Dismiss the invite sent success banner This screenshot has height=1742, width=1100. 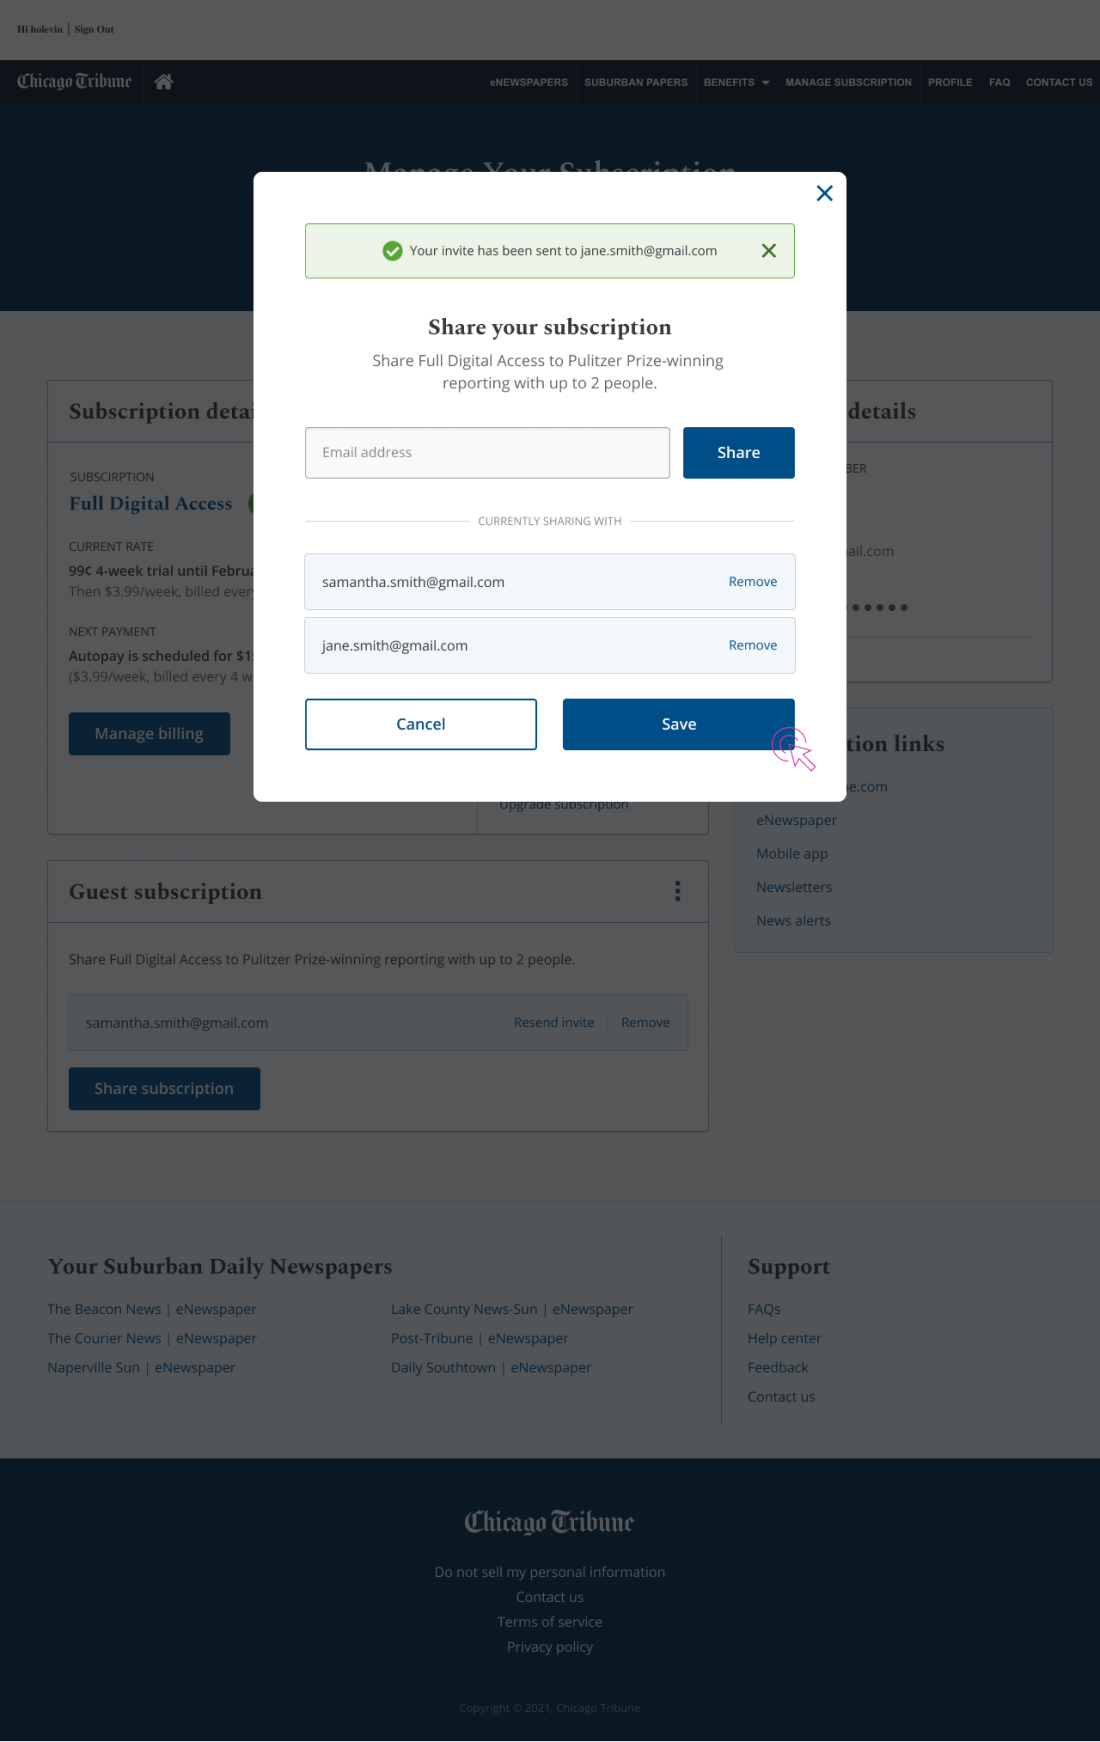point(768,251)
